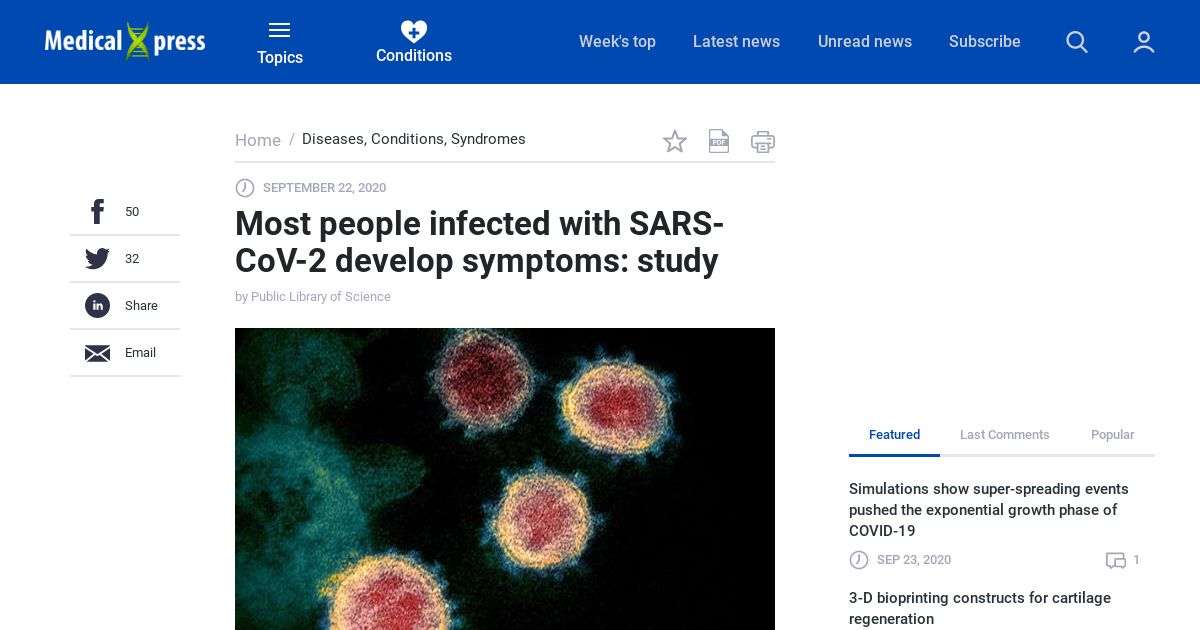The width and height of the screenshot is (1200, 630).
Task: Expand the Conditions menu
Action: click(x=414, y=42)
